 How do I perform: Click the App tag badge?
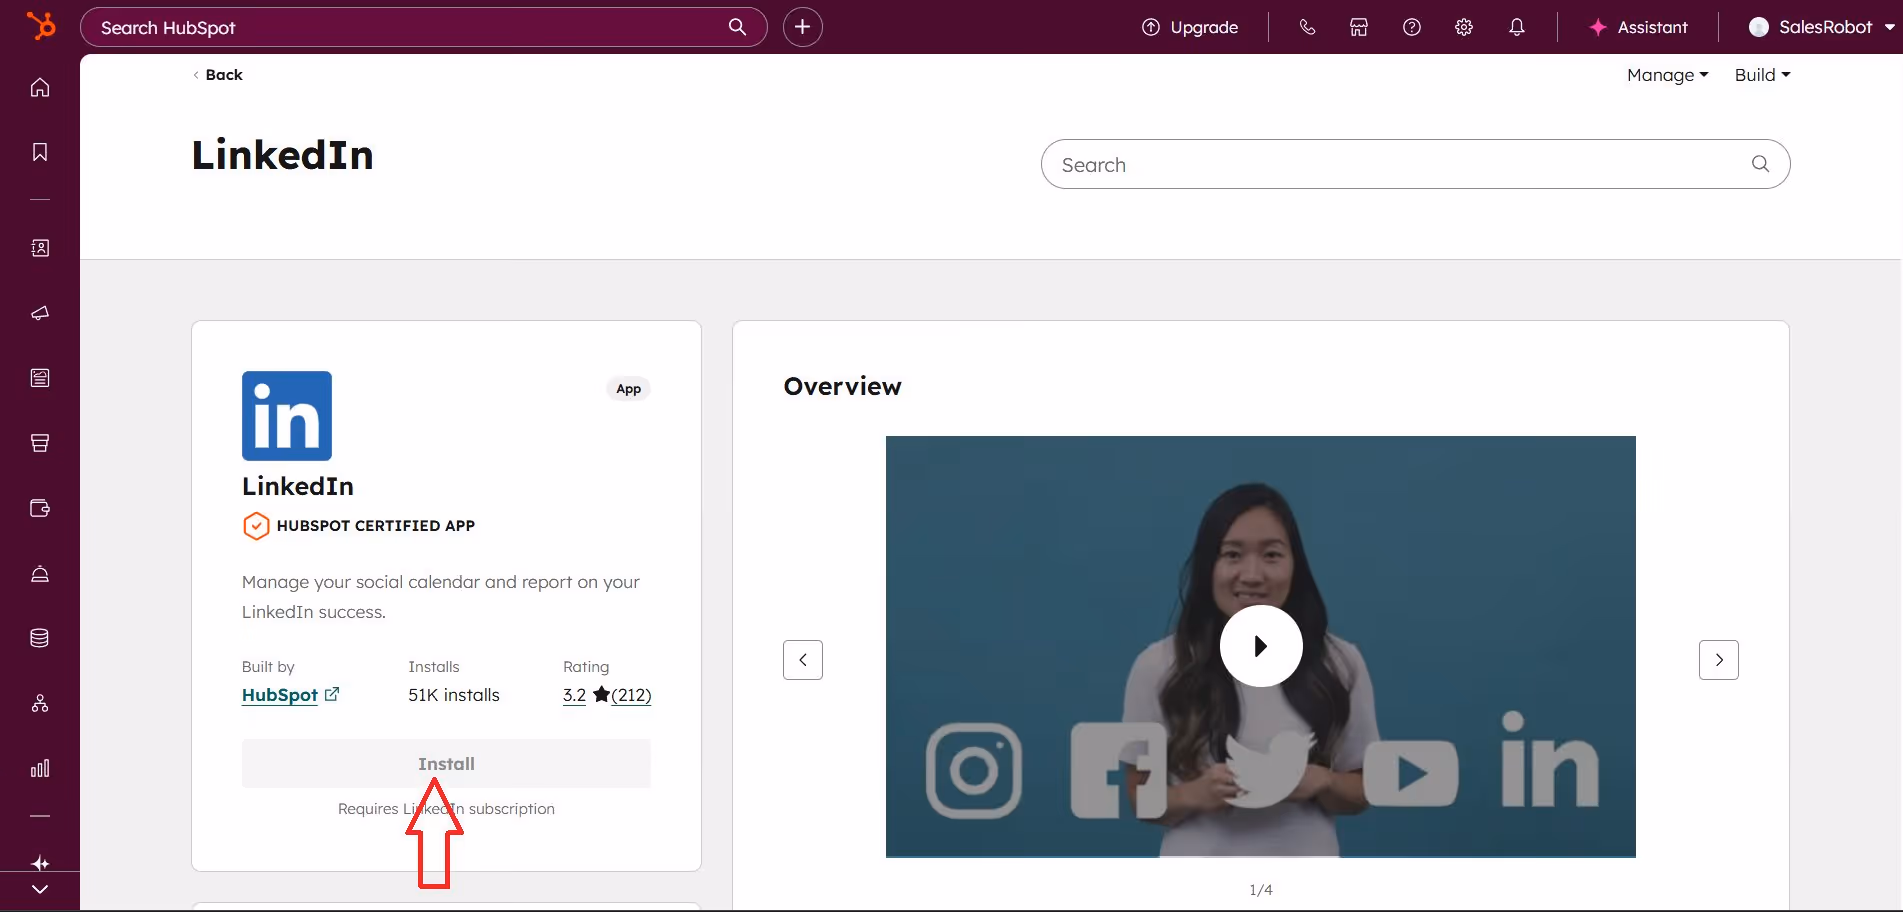tap(628, 389)
